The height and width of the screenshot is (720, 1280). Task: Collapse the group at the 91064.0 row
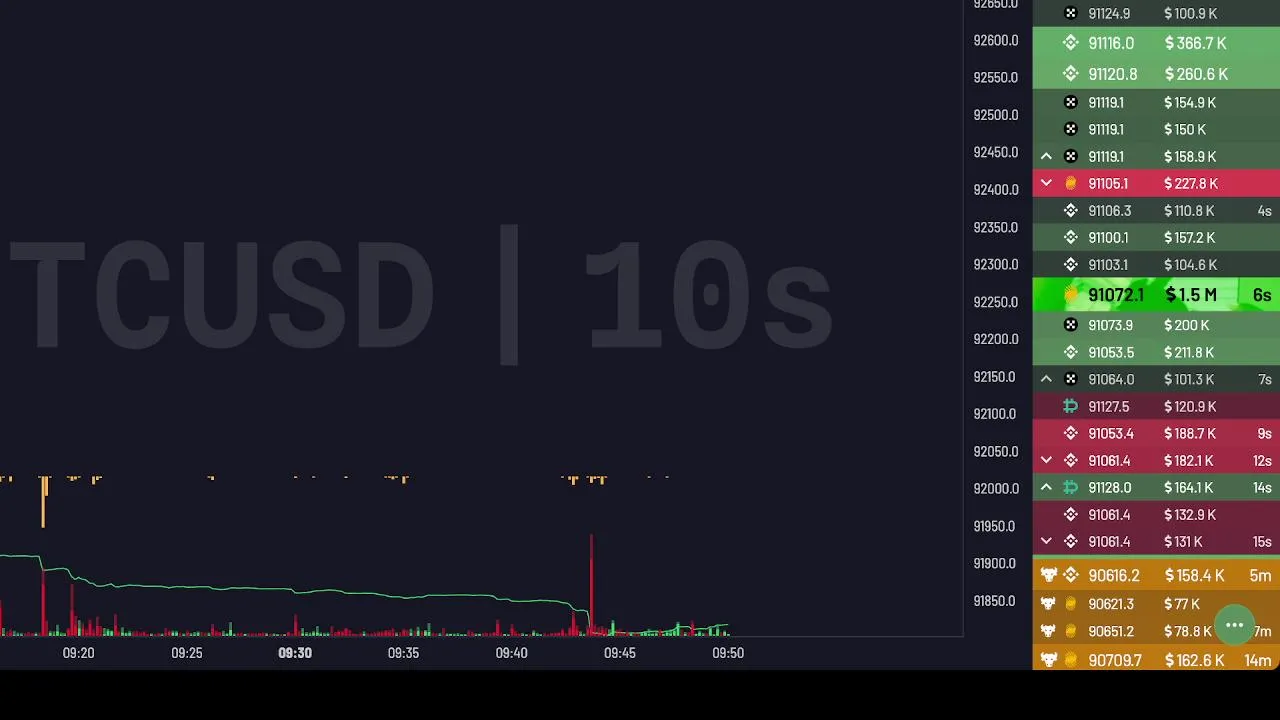1046,380
